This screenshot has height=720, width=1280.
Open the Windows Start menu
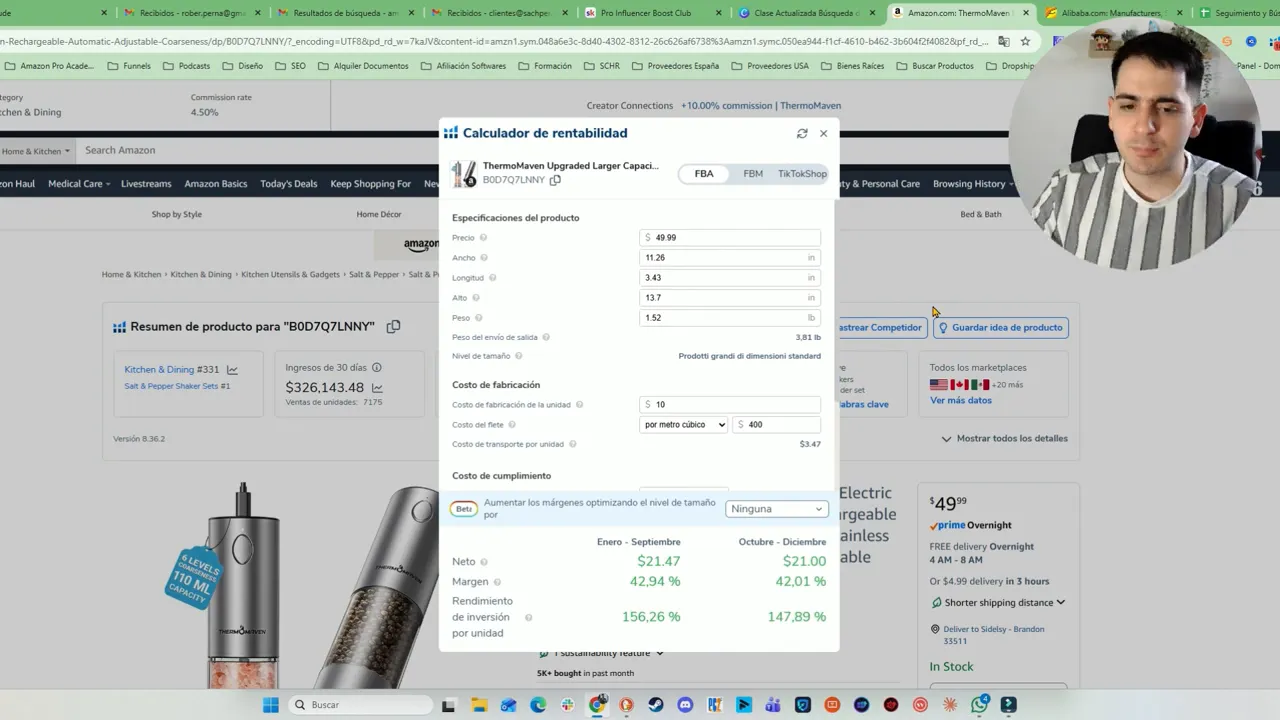click(x=271, y=705)
